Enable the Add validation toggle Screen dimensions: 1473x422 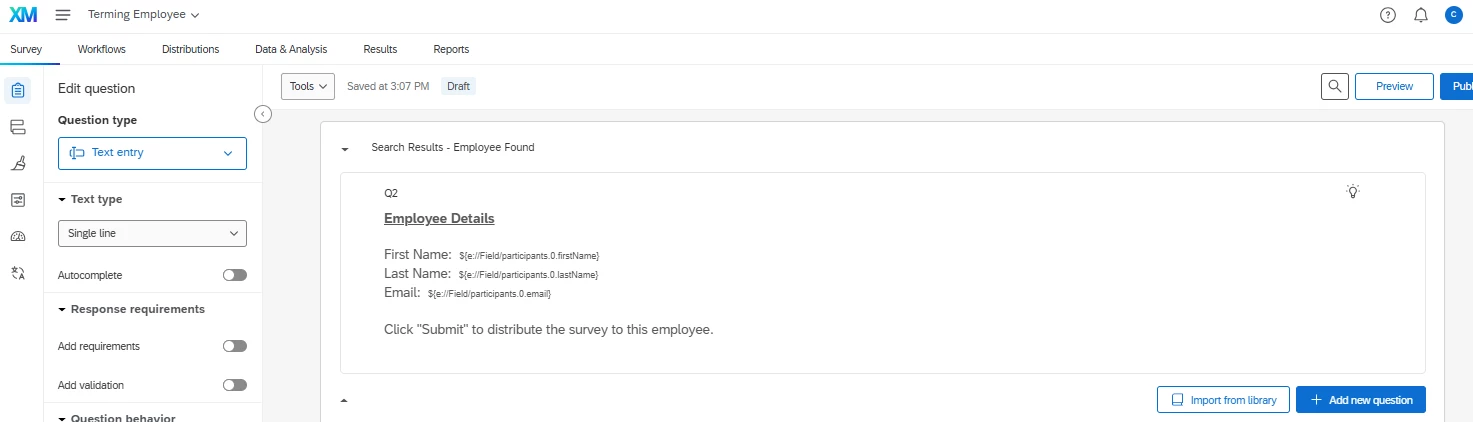(235, 385)
